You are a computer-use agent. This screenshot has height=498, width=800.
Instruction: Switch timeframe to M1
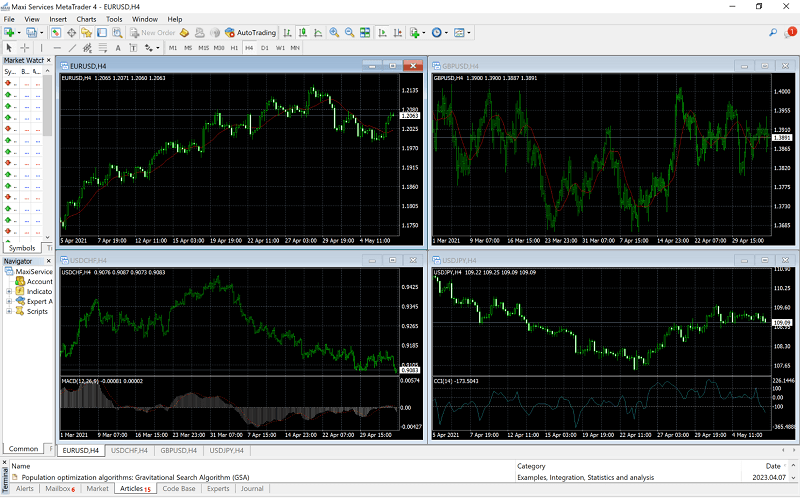[173, 48]
